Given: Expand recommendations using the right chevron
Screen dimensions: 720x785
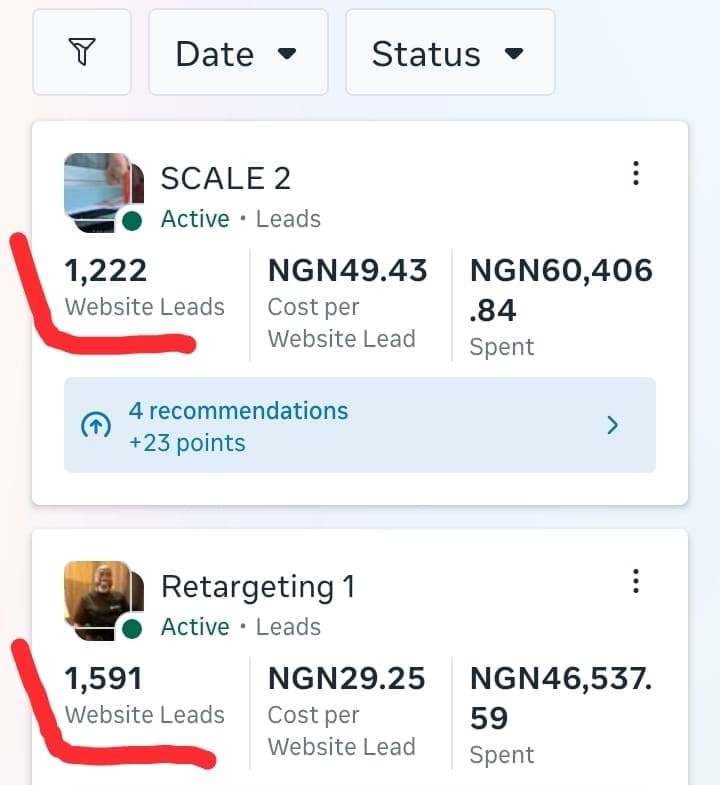Looking at the screenshot, I should tap(613, 426).
